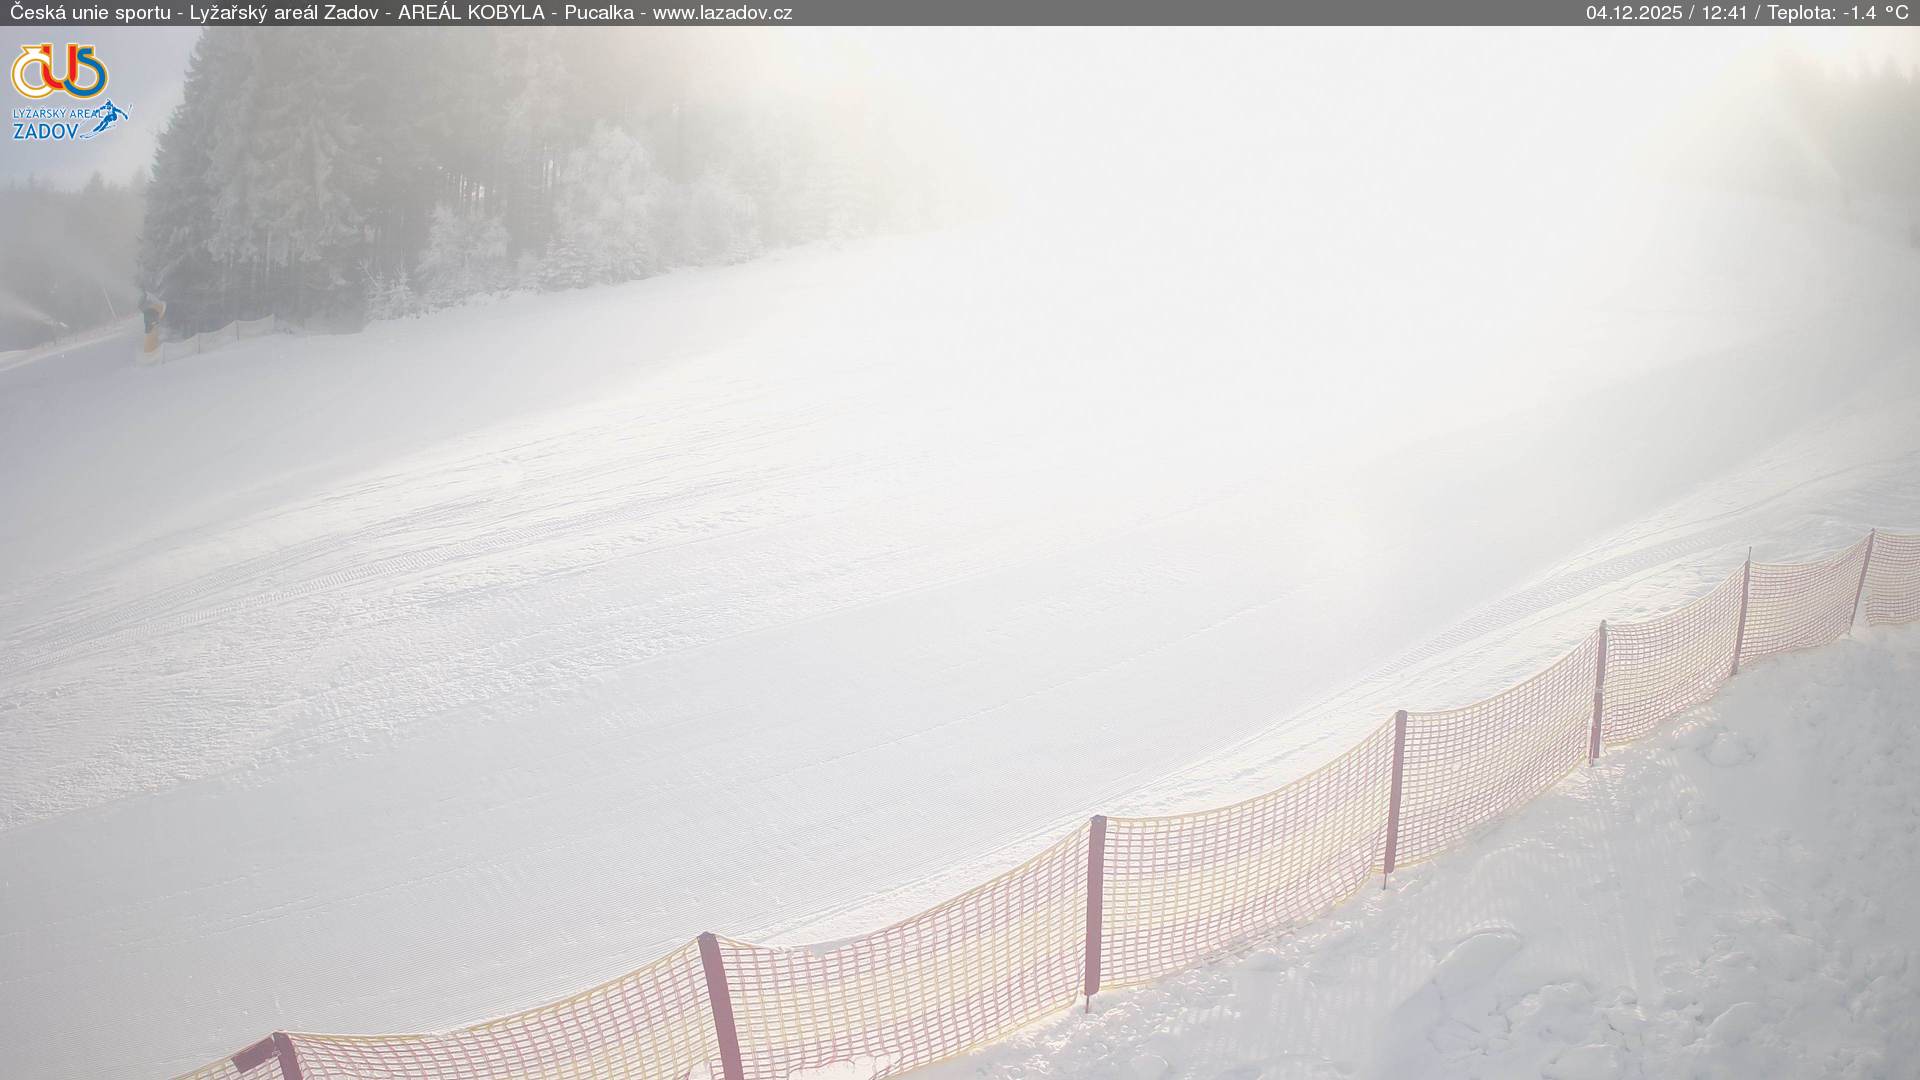1920x1080 pixels.
Task: Select the AREÁL KOBYLA label in the title bar
Action: [471, 13]
